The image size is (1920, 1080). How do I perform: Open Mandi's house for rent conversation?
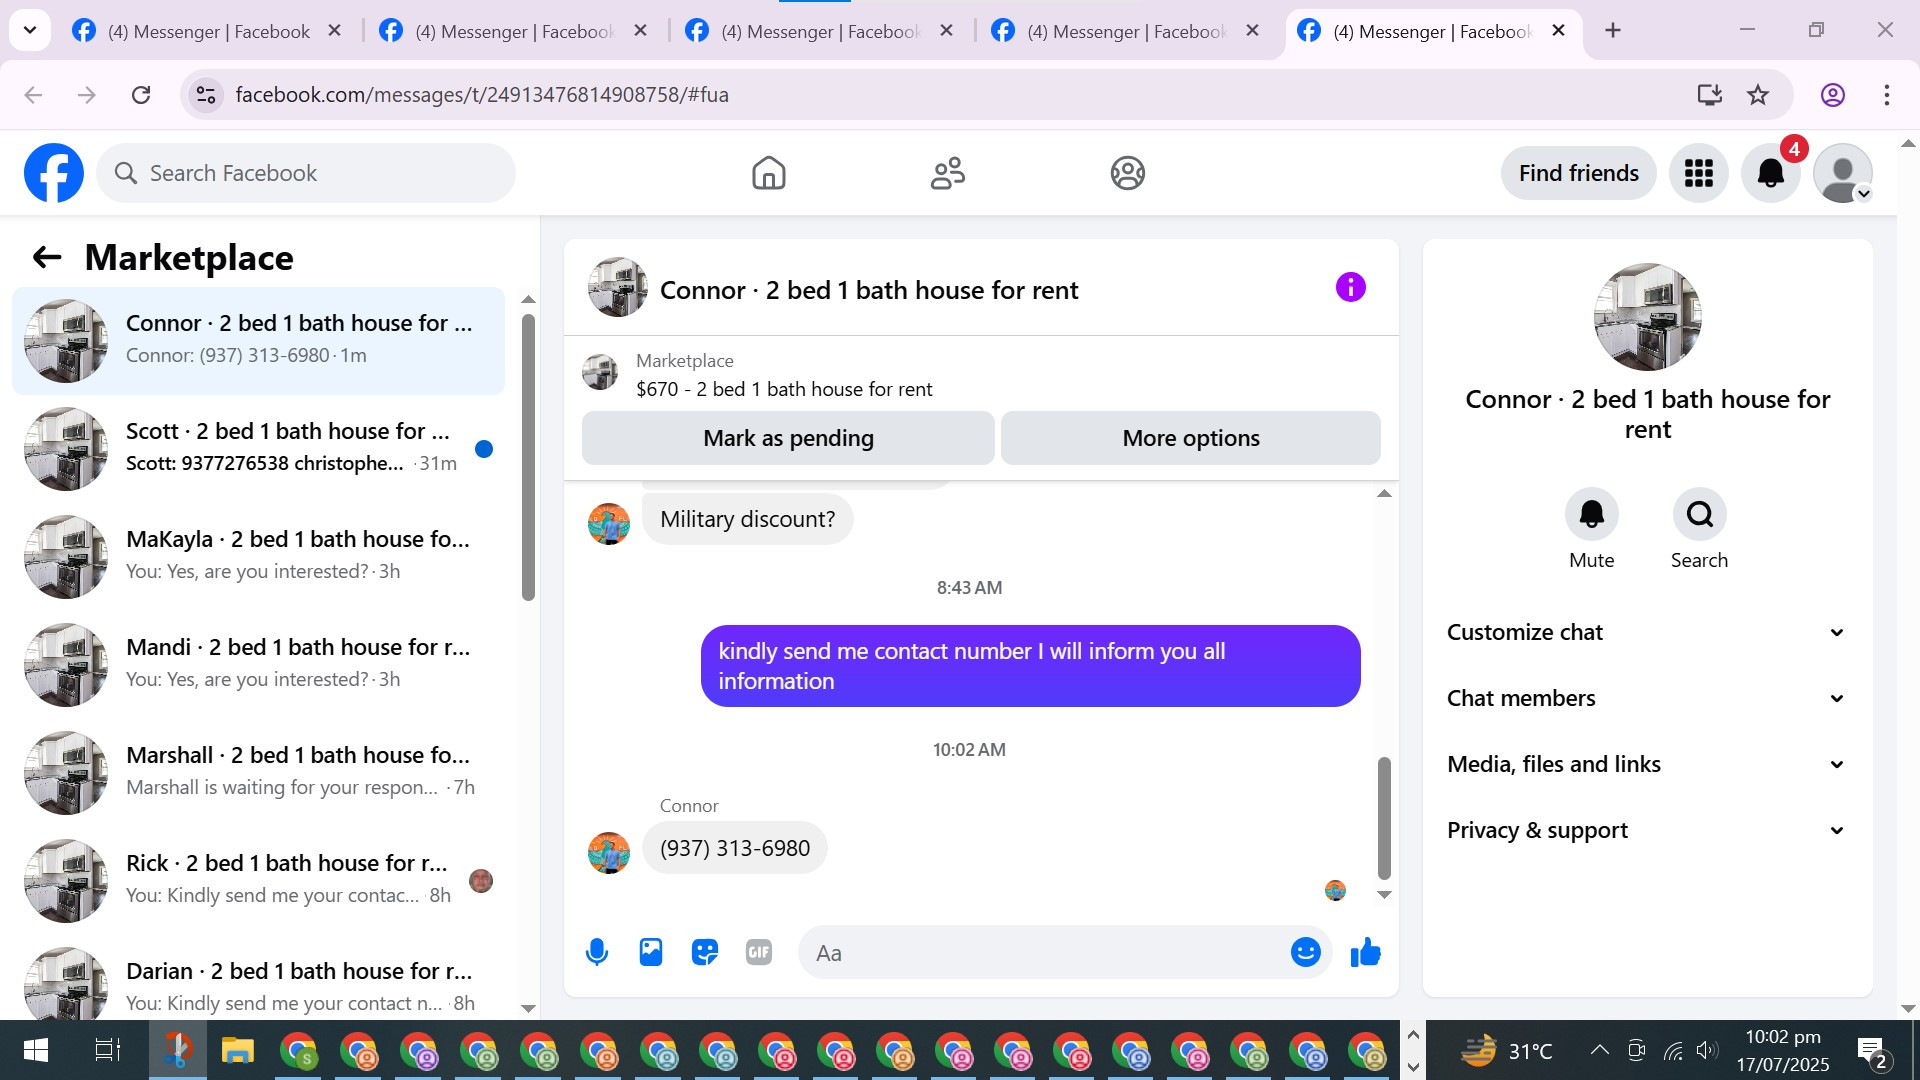[x=258, y=664]
